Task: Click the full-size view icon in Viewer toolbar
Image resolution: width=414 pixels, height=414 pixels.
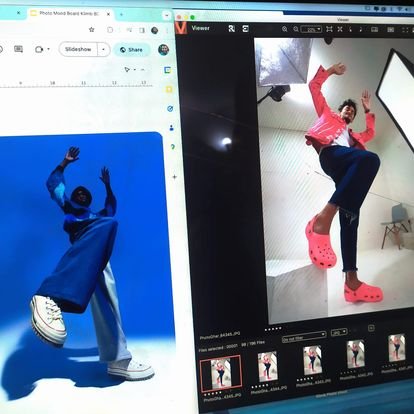Action: tap(340, 29)
